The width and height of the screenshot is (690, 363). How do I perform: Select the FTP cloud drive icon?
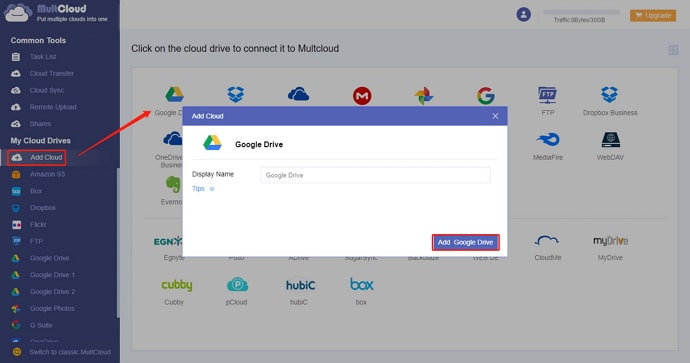(547, 95)
